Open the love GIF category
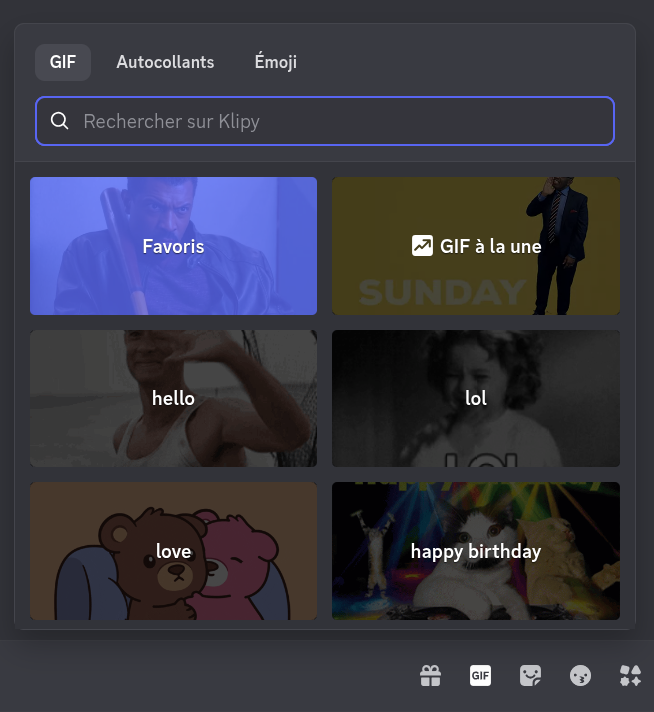654x712 pixels. point(173,551)
